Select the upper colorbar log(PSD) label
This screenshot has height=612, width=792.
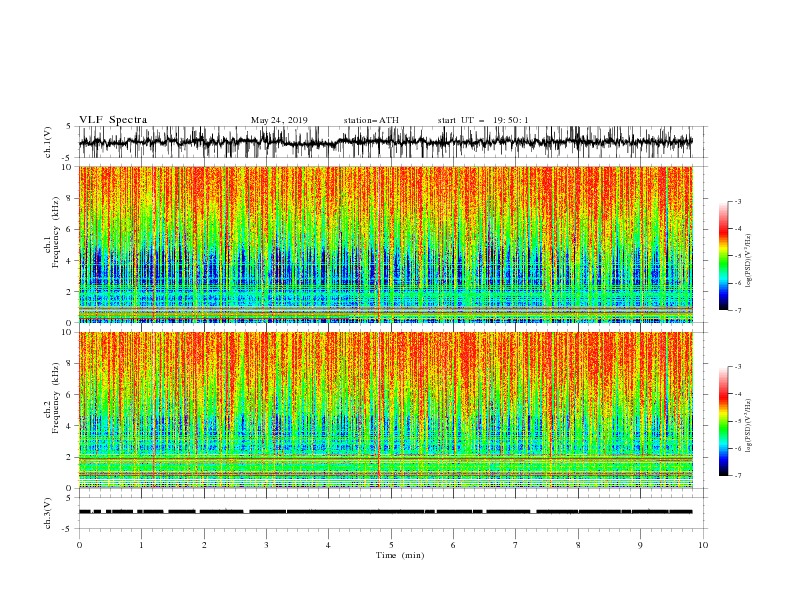748,261
